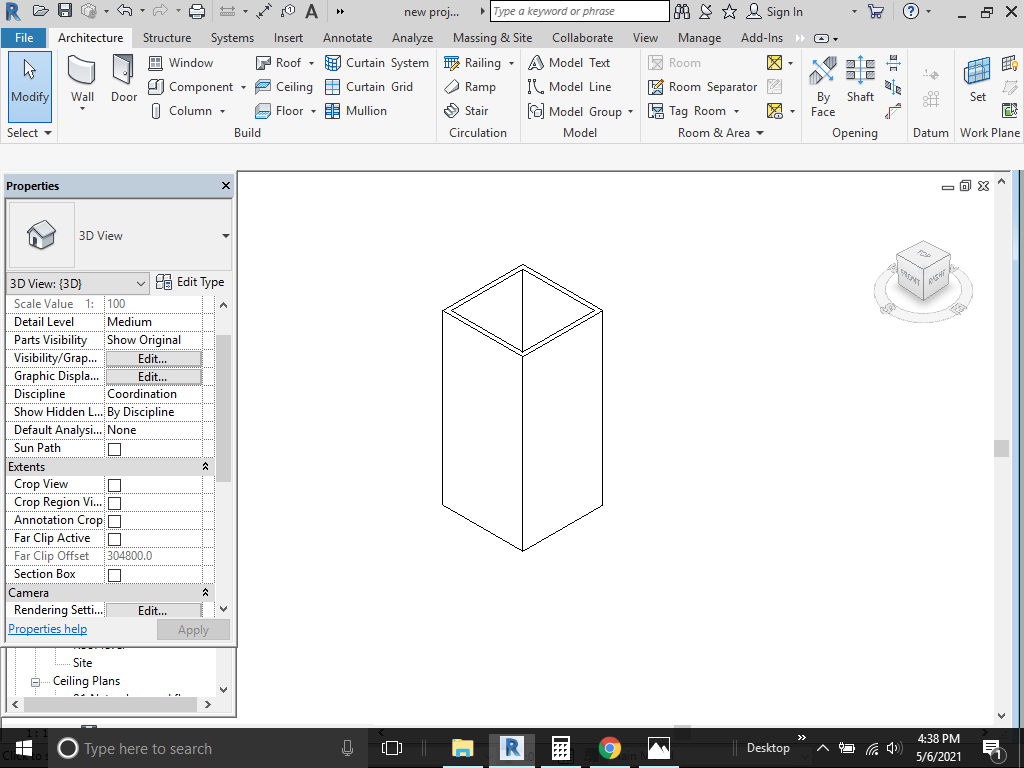Edit Graphic Display options
Image resolution: width=1024 pixels, height=768 pixels.
pos(153,377)
